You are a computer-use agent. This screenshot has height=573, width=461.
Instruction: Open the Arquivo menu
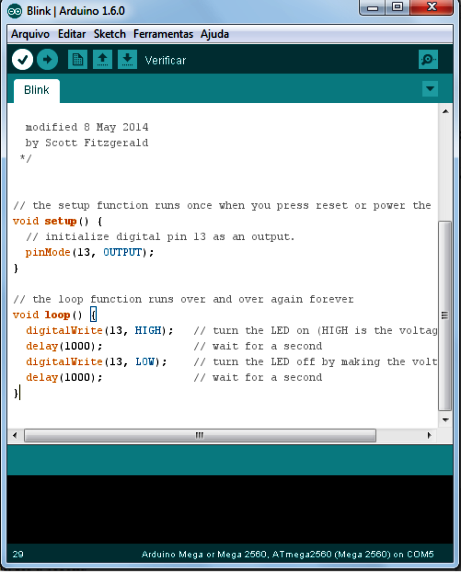30,34
